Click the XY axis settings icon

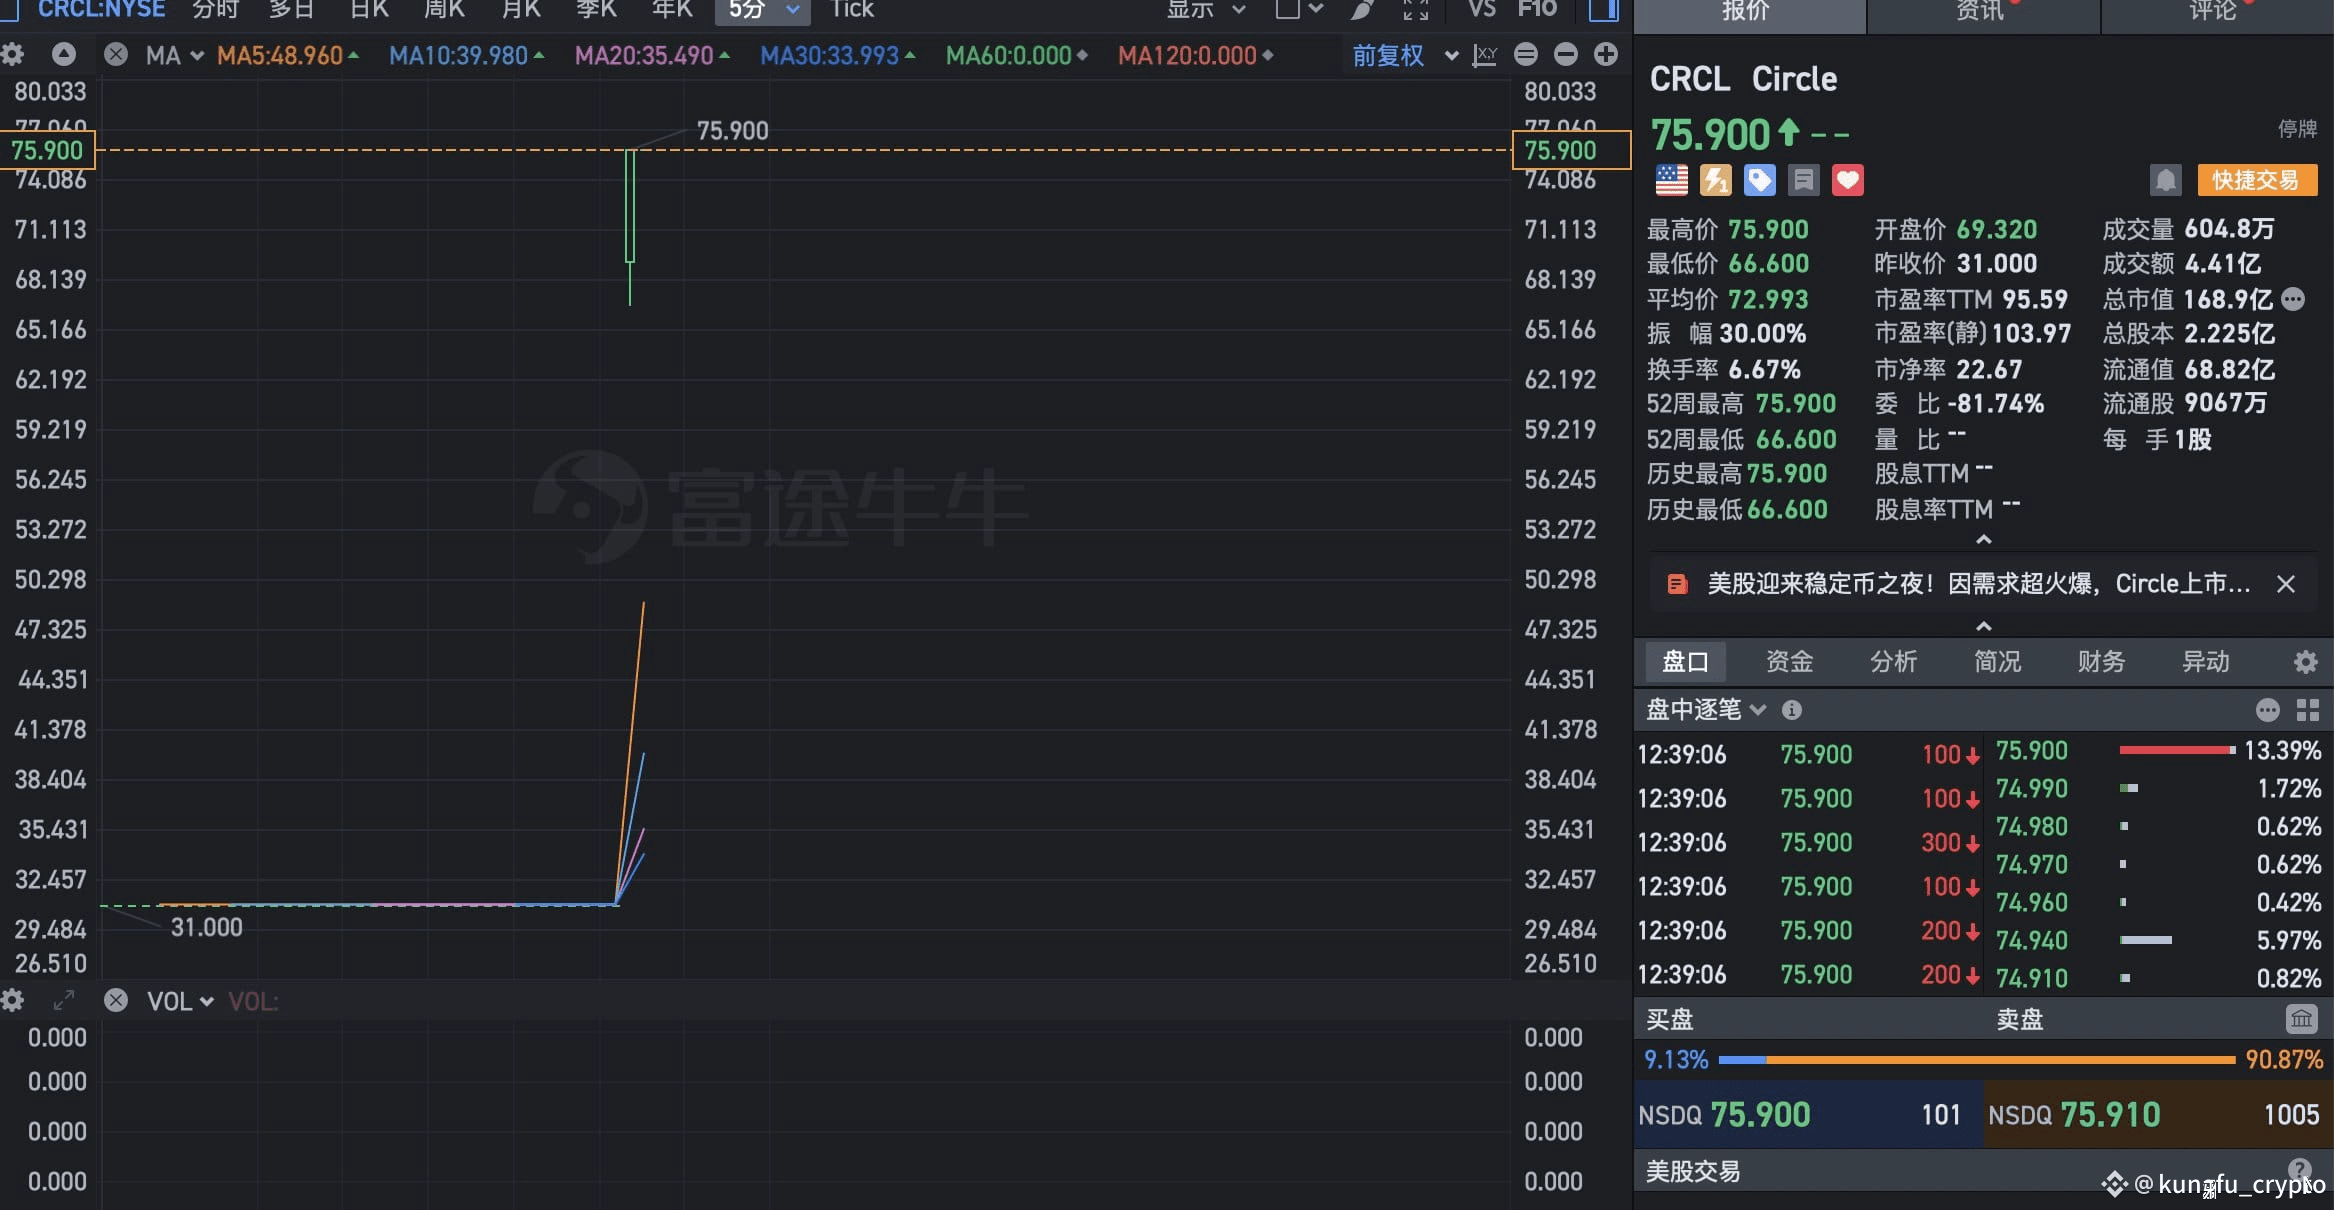point(1485,55)
